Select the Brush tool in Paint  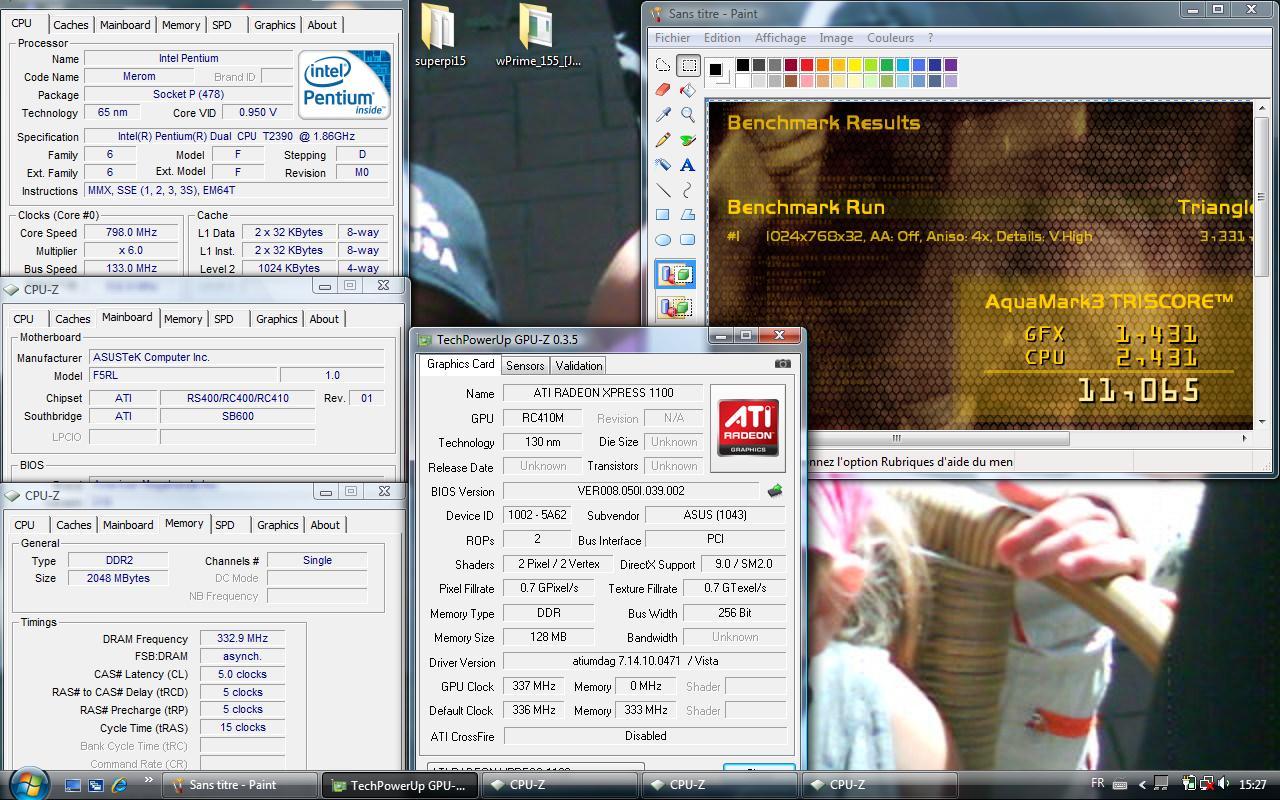(x=688, y=140)
